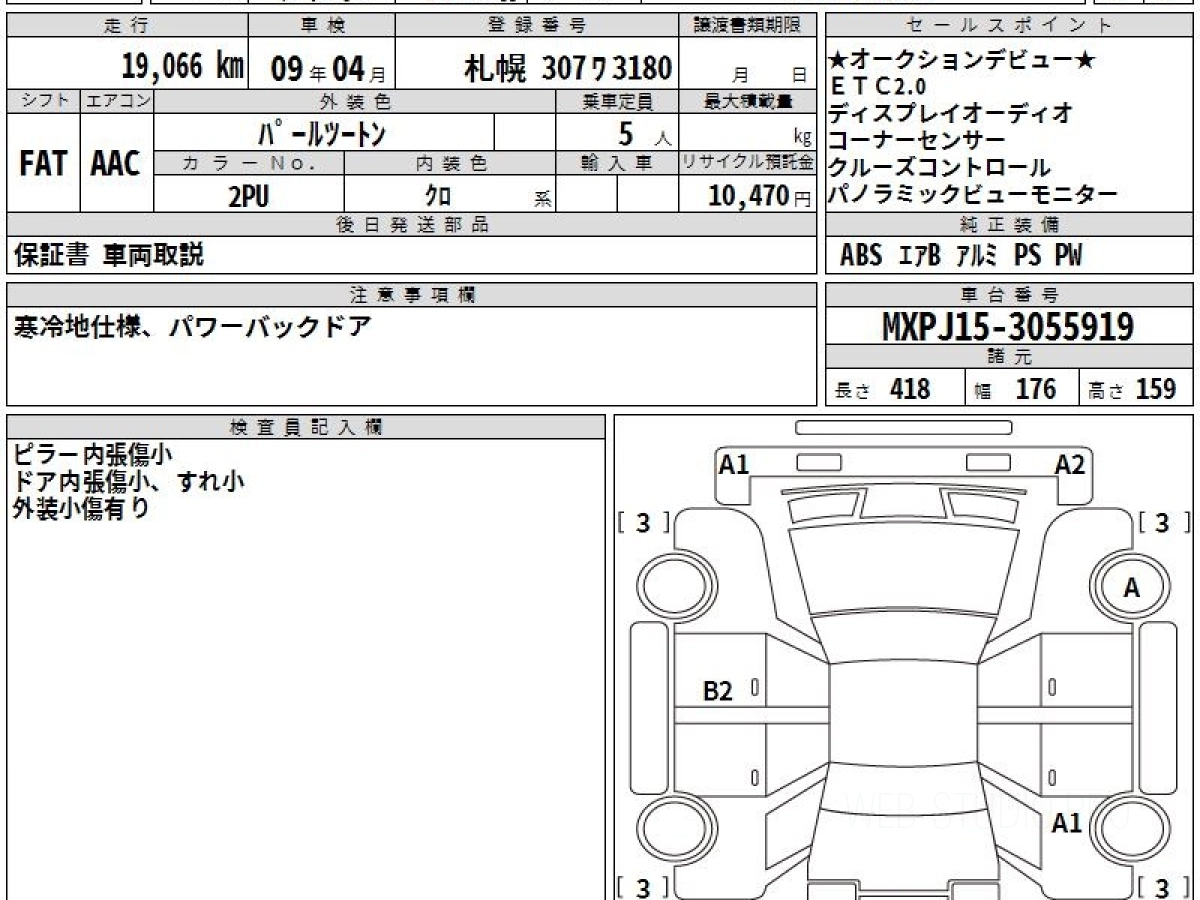Select the PS equipment entry
1200x900 pixels.
pyautogui.click(x=1027, y=256)
